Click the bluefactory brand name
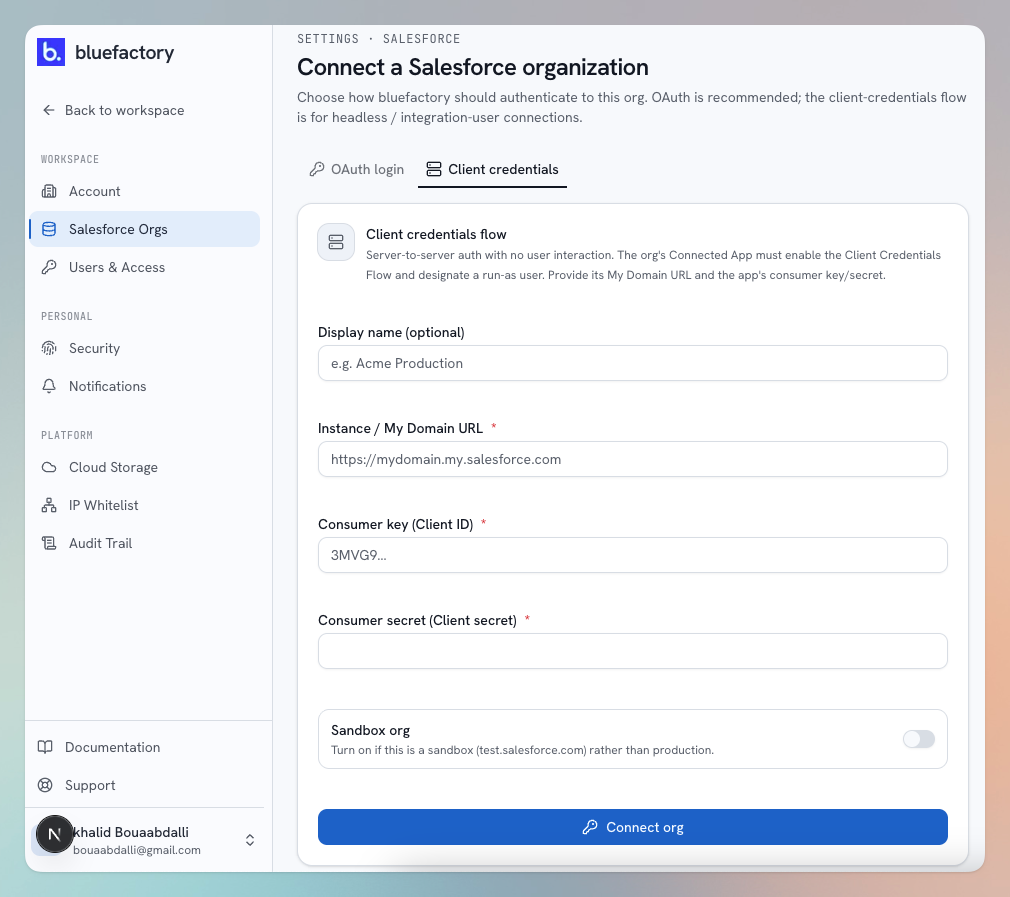 tap(124, 53)
